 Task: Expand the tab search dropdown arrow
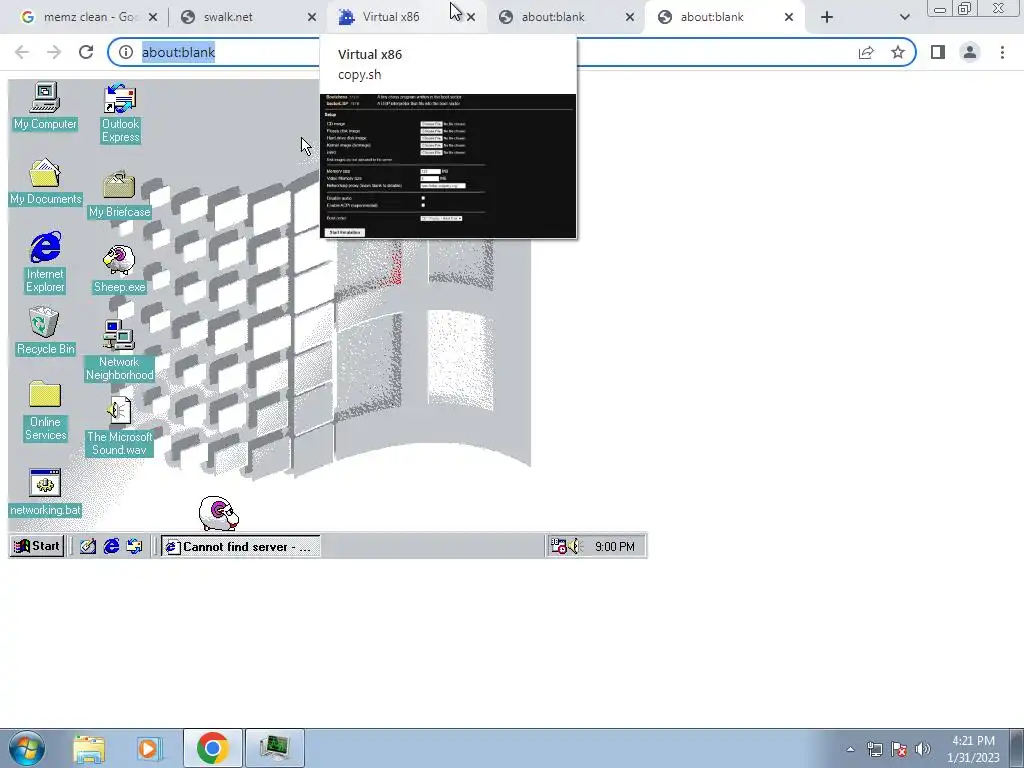click(x=904, y=17)
